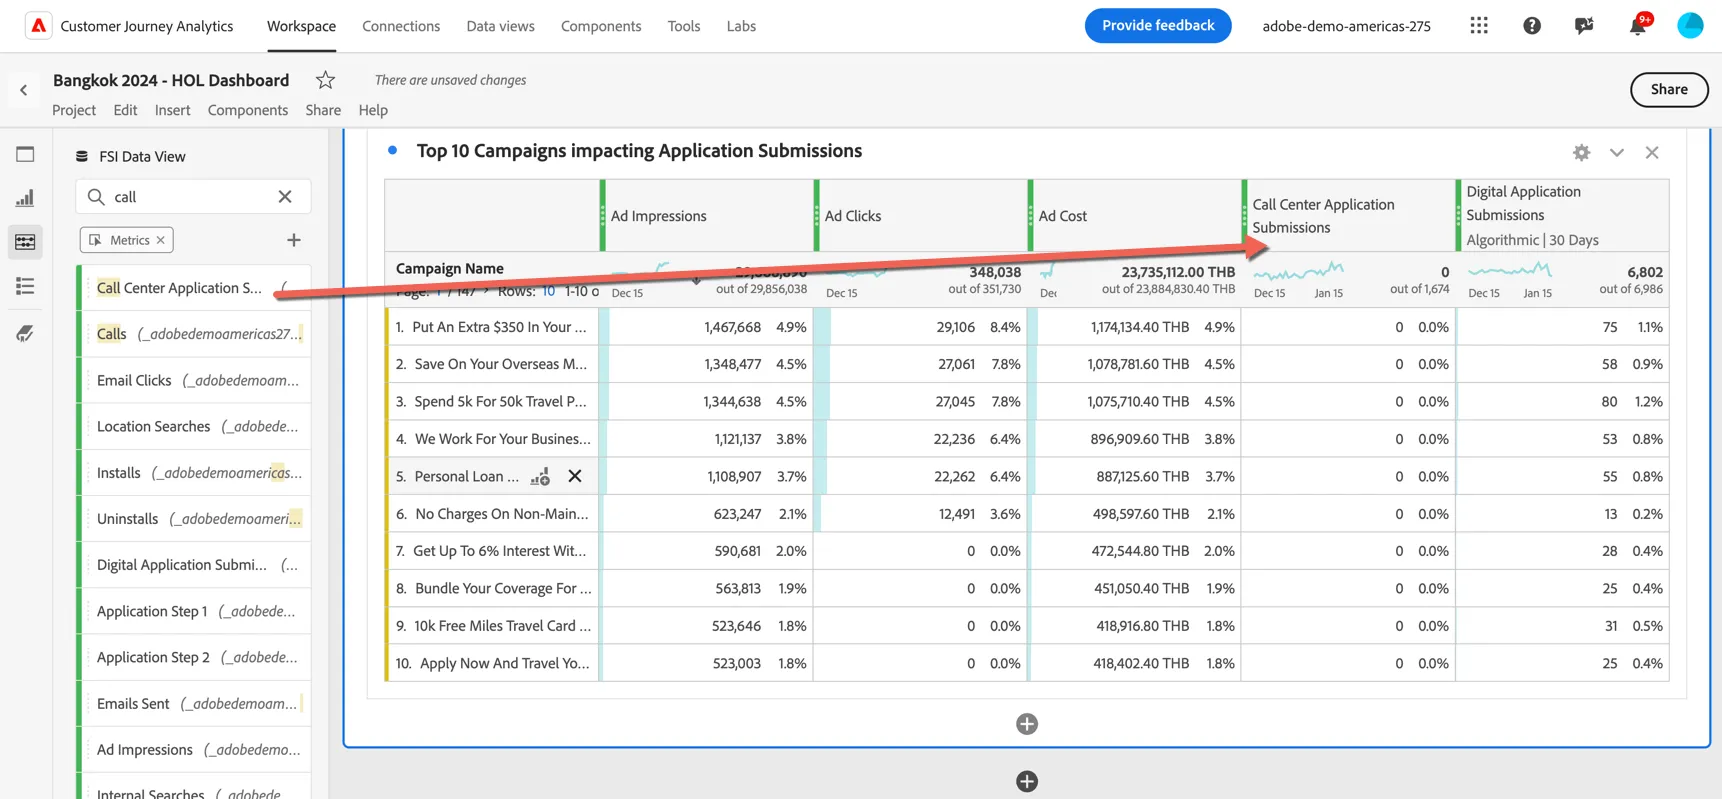Image resolution: width=1722 pixels, height=799 pixels.
Task: Select the Calls metric
Action: (x=195, y=334)
